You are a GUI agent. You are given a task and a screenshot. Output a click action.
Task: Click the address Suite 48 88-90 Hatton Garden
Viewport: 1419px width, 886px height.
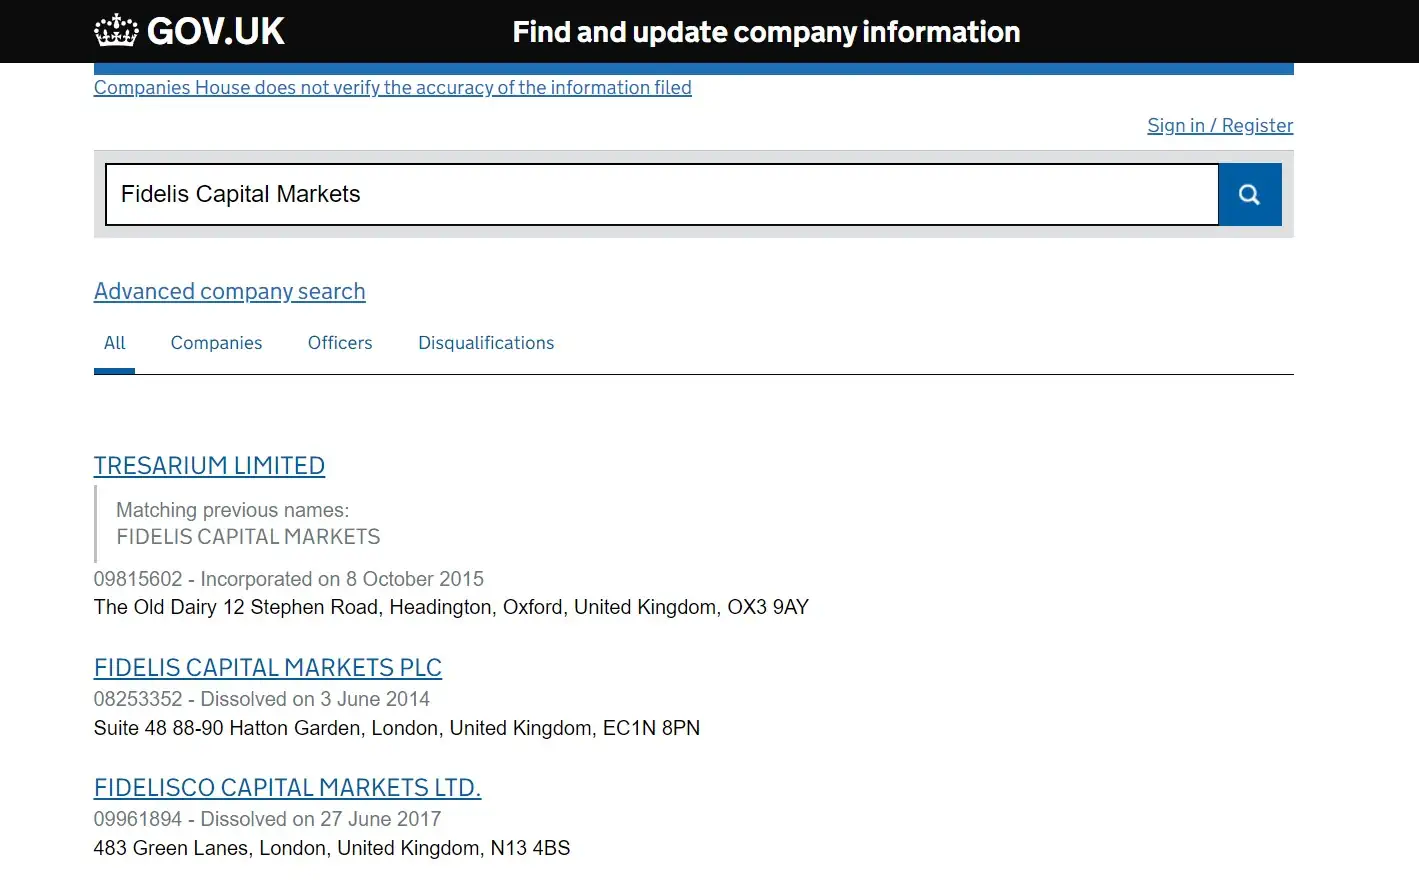click(x=397, y=728)
